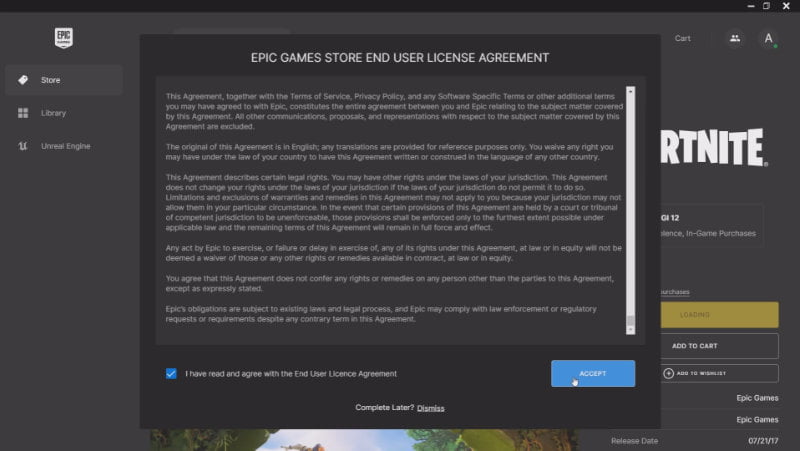
Task: Restore down the launcher window
Action: [766, 6]
